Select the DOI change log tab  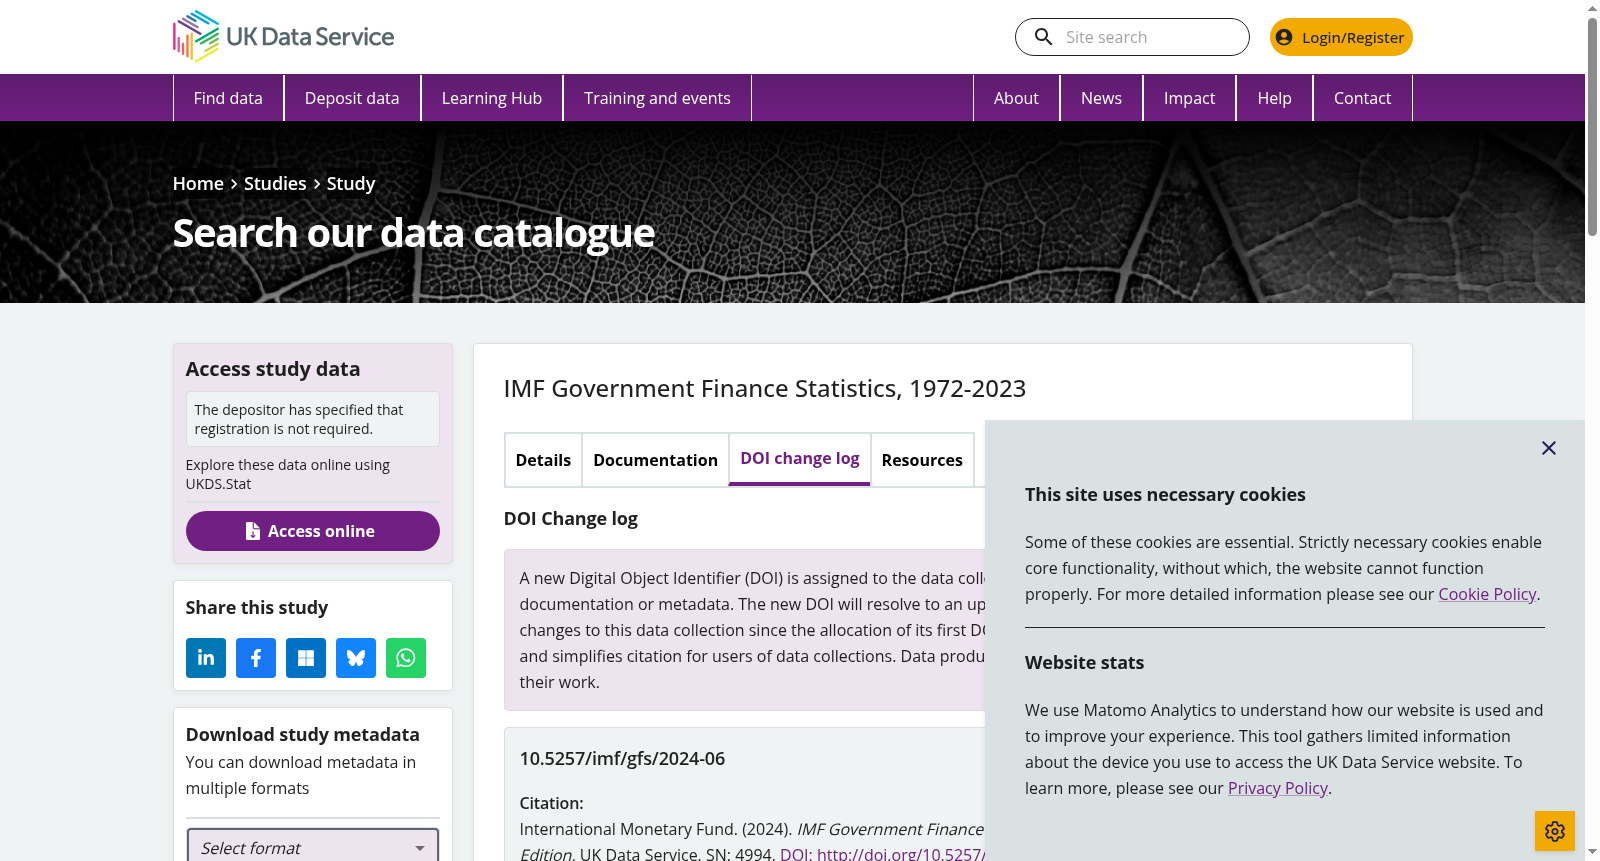pos(800,459)
